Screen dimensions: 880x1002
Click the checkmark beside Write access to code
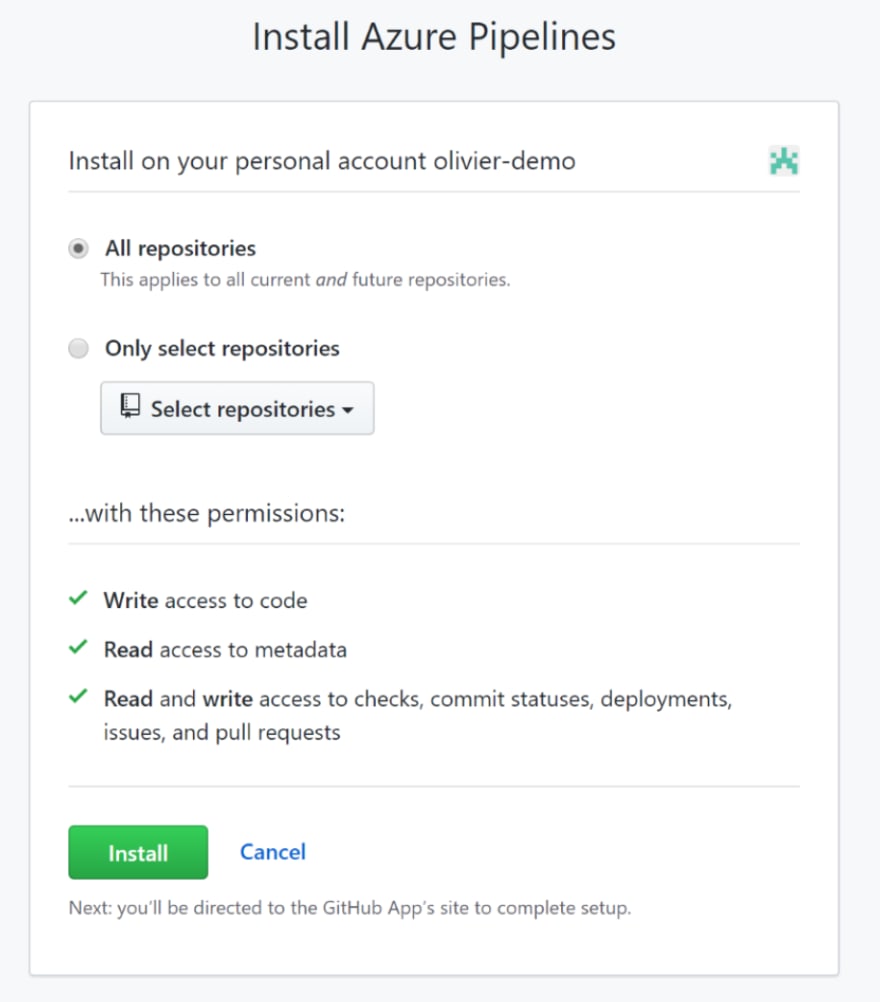coord(78,598)
